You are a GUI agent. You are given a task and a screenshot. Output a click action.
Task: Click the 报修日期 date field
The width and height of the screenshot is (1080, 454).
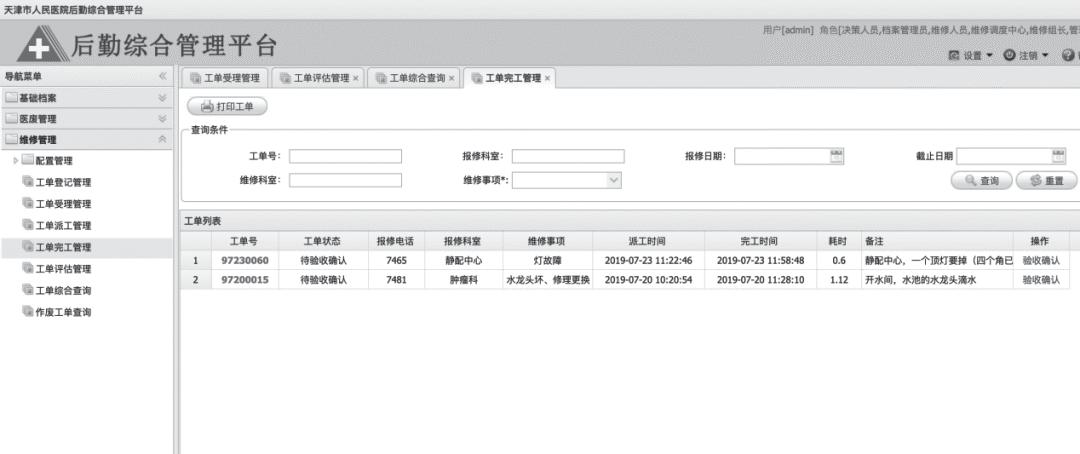click(782, 156)
